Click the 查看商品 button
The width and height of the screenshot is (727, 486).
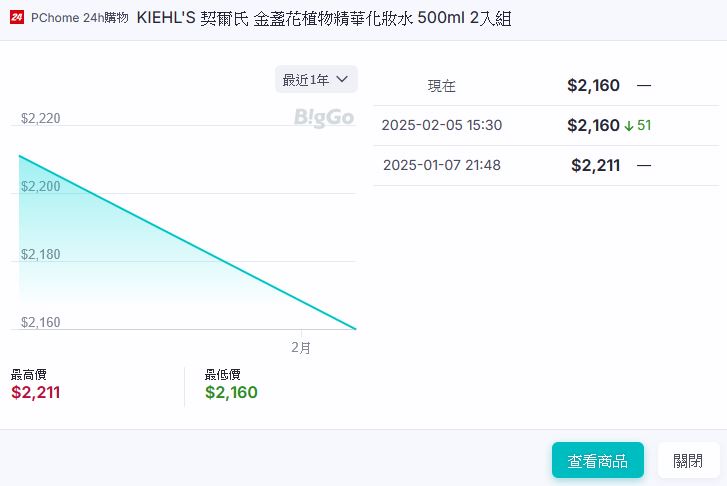point(597,460)
